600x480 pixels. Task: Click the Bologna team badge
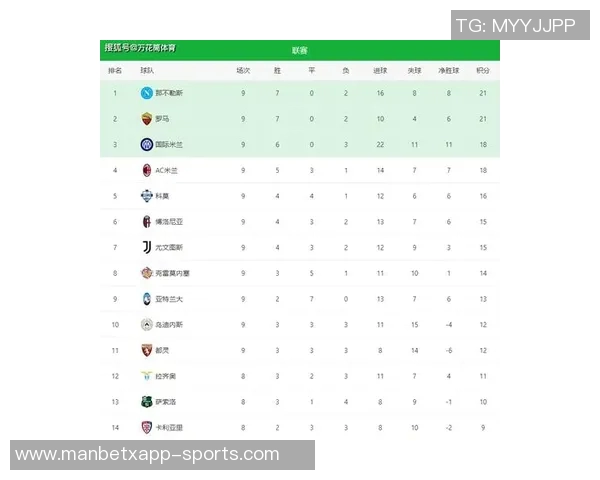point(146,221)
